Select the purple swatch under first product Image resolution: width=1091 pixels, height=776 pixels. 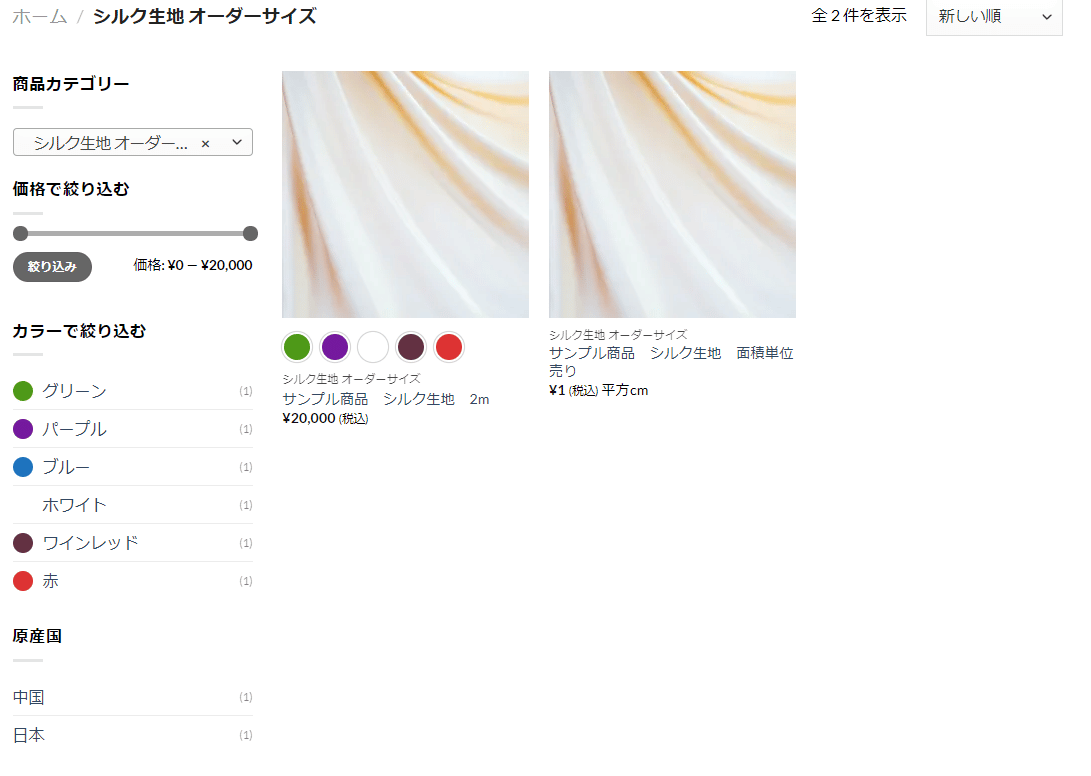coord(335,347)
